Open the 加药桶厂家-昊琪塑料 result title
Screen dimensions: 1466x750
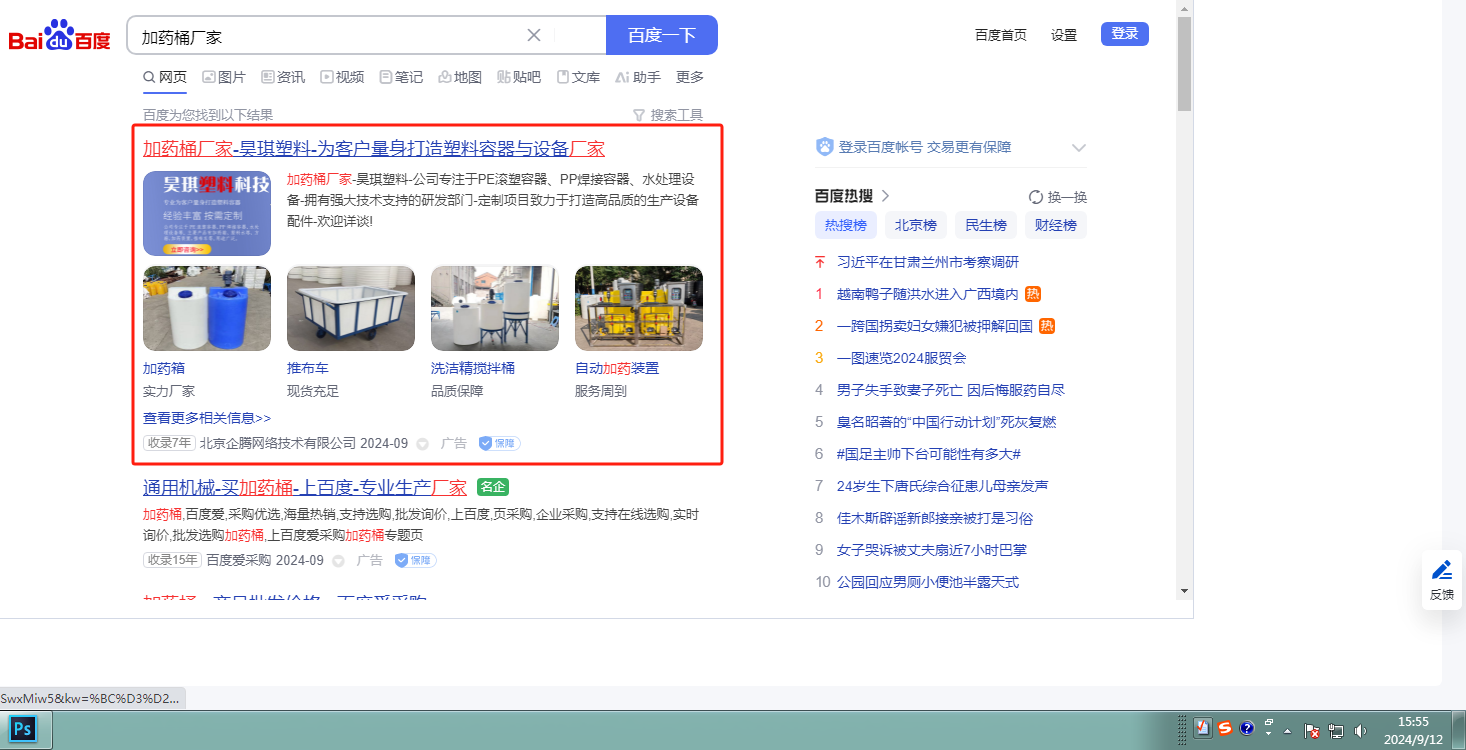[374, 149]
